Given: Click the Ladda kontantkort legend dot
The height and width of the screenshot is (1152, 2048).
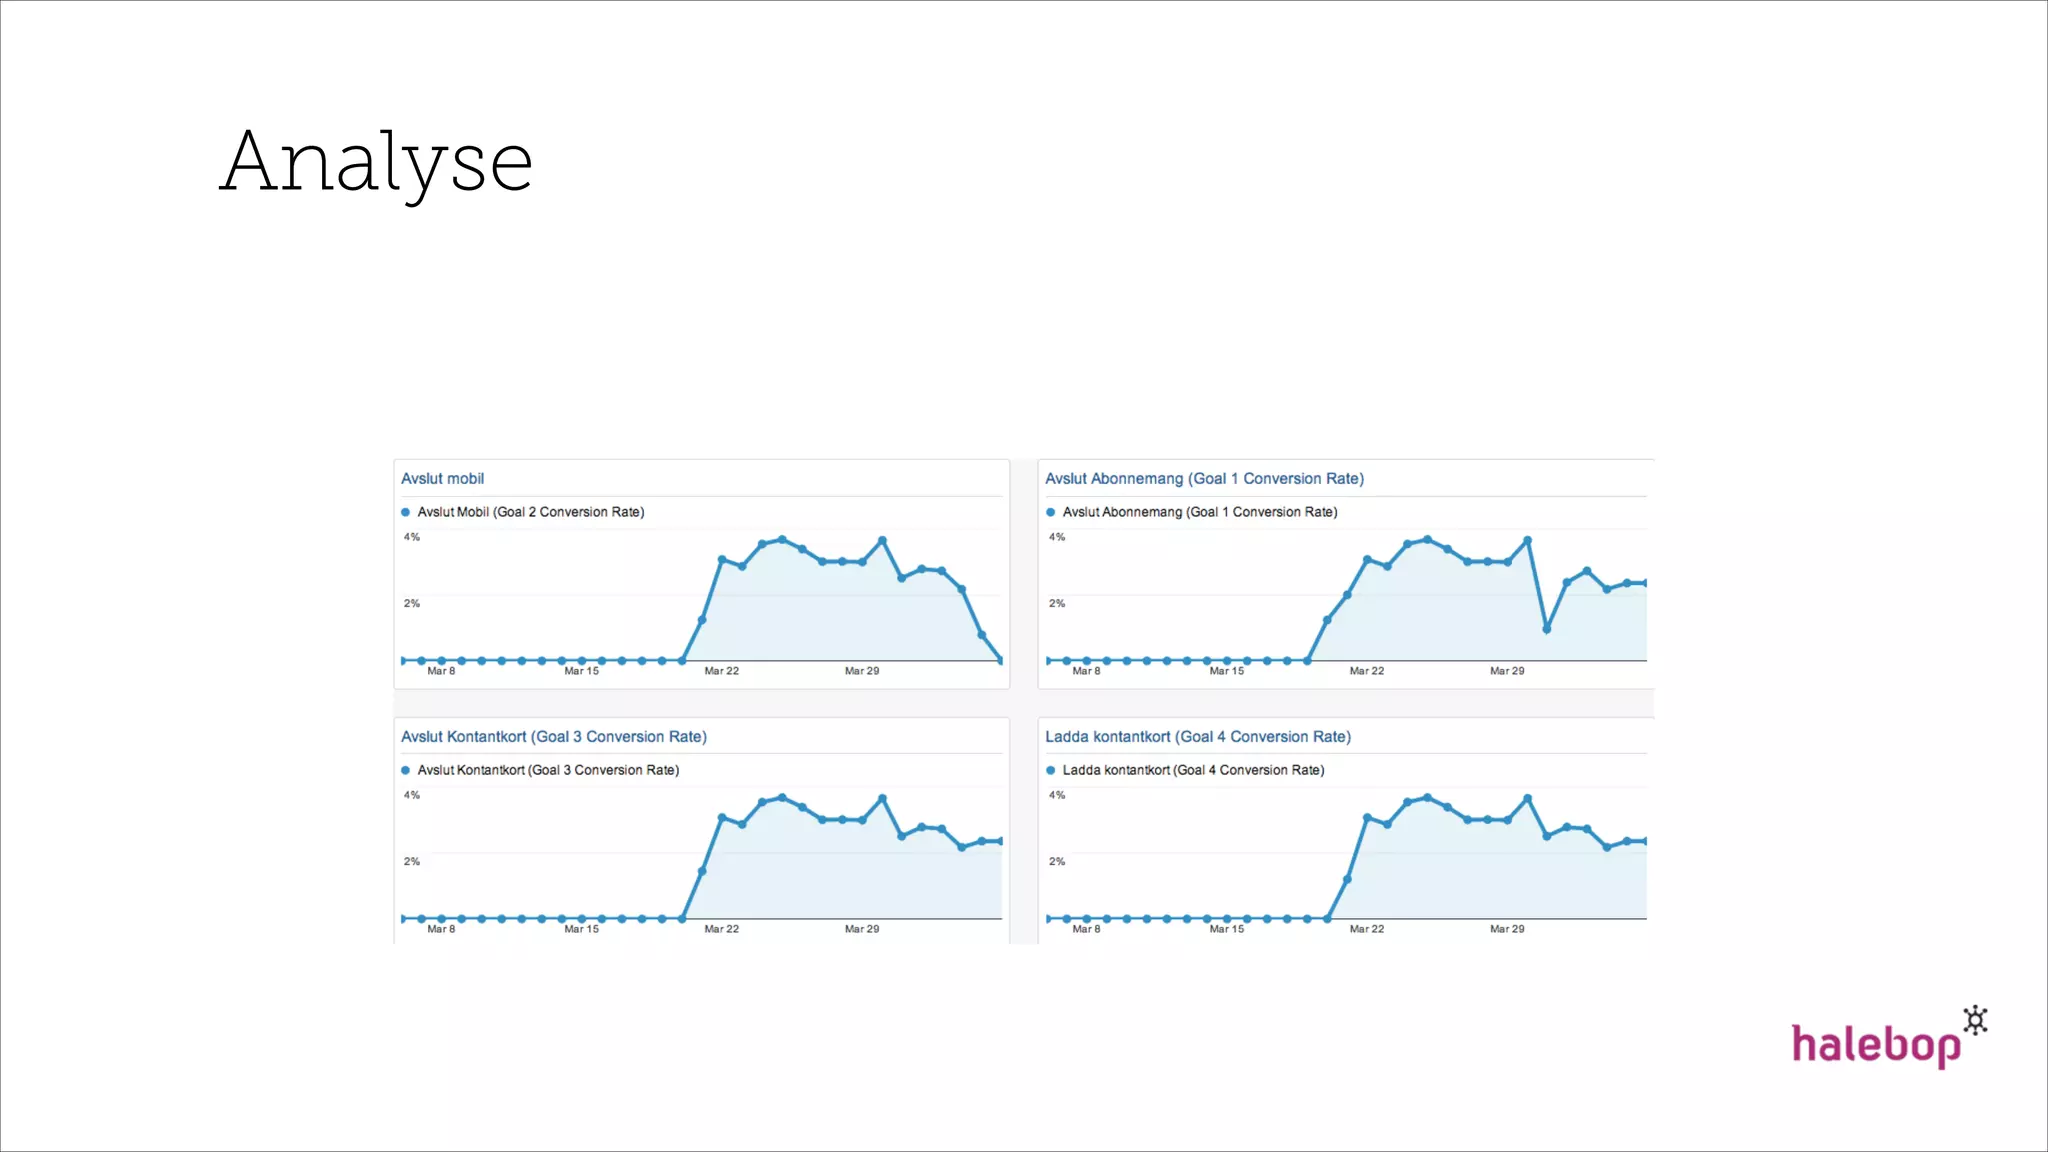Looking at the screenshot, I should pyautogui.click(x=1051, y=770).
